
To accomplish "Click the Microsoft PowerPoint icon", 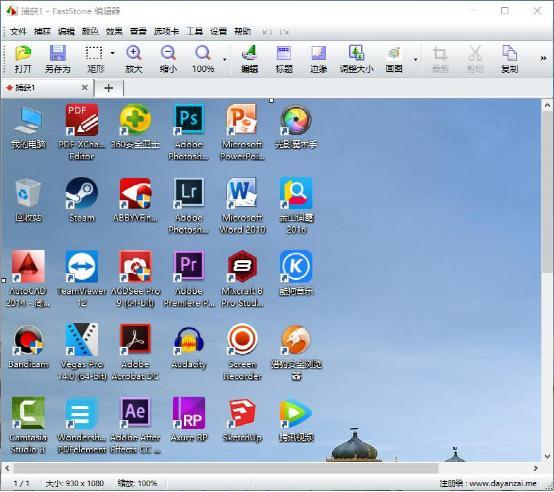I will click(x=242, y=119).
